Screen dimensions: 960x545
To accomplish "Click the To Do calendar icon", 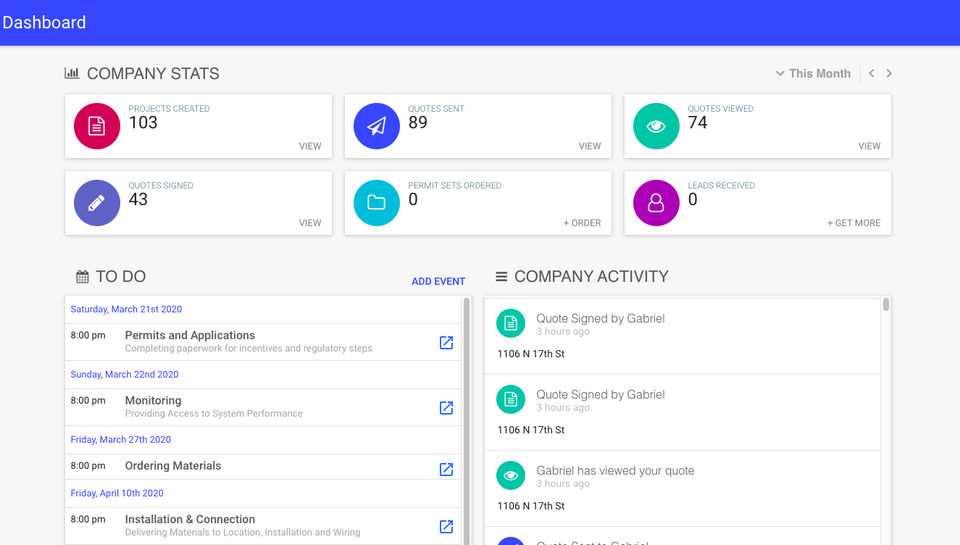I will pyautogui.click(x=82, y=277).
